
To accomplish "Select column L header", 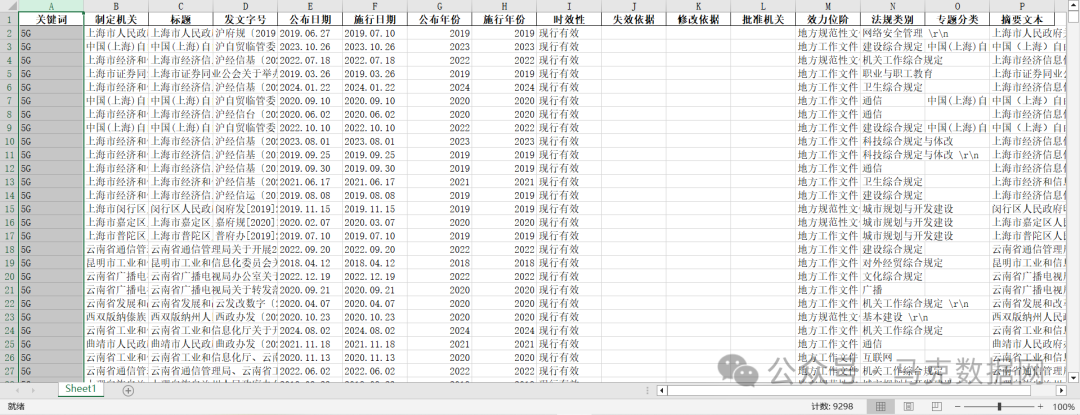I will 763,6.
